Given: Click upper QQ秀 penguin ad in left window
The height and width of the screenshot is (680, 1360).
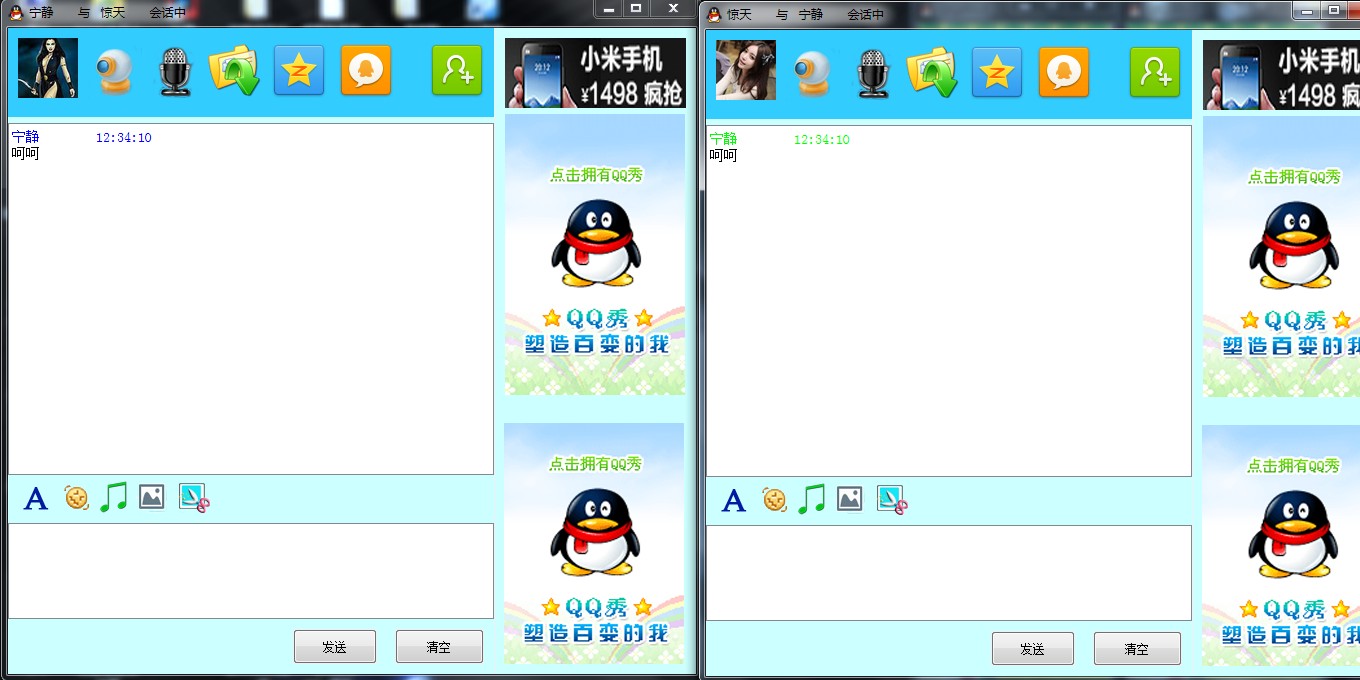Looking at the screenshot, I should (595, 254).
